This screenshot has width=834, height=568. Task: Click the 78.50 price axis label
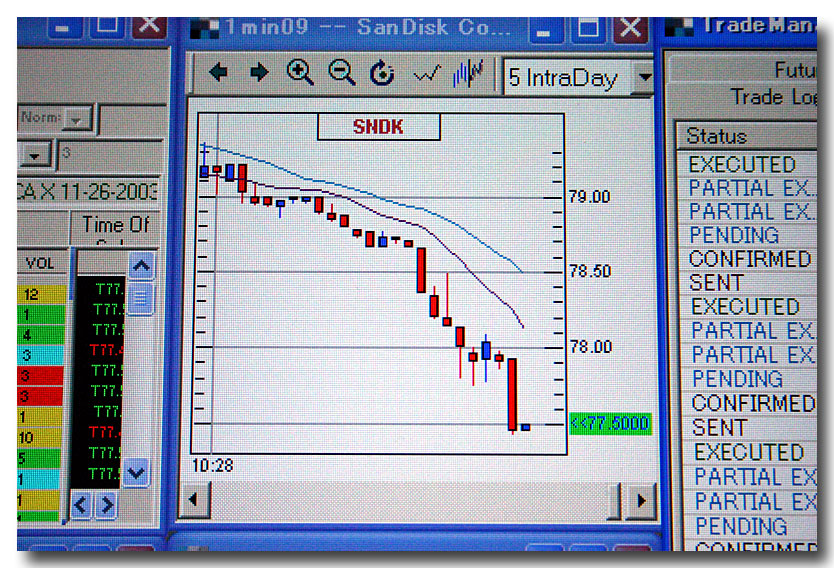click(x=590, y=271)
